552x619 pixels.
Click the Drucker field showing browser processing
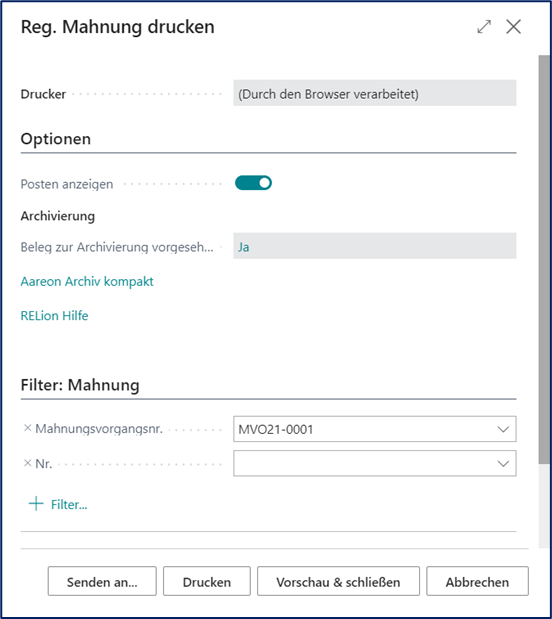point(375,93)
